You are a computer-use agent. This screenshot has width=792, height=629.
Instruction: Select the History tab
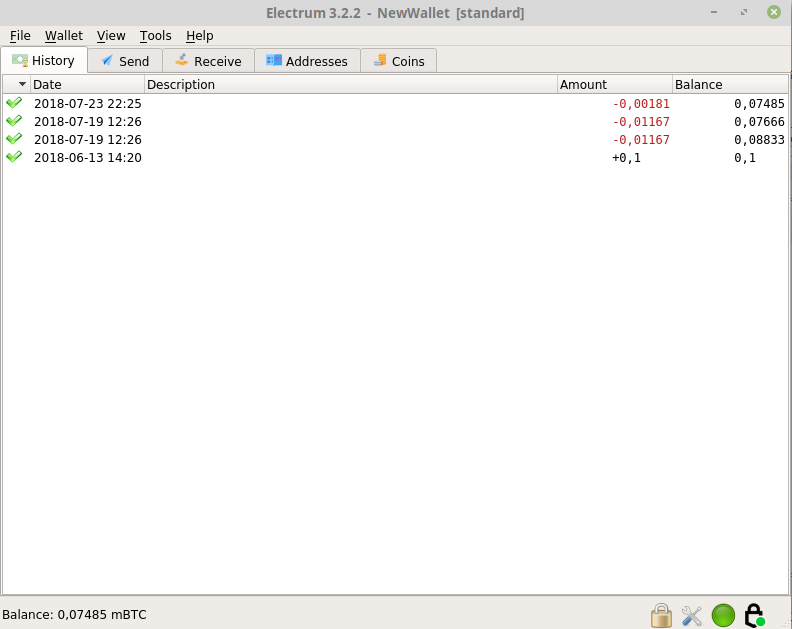(44, 60)
